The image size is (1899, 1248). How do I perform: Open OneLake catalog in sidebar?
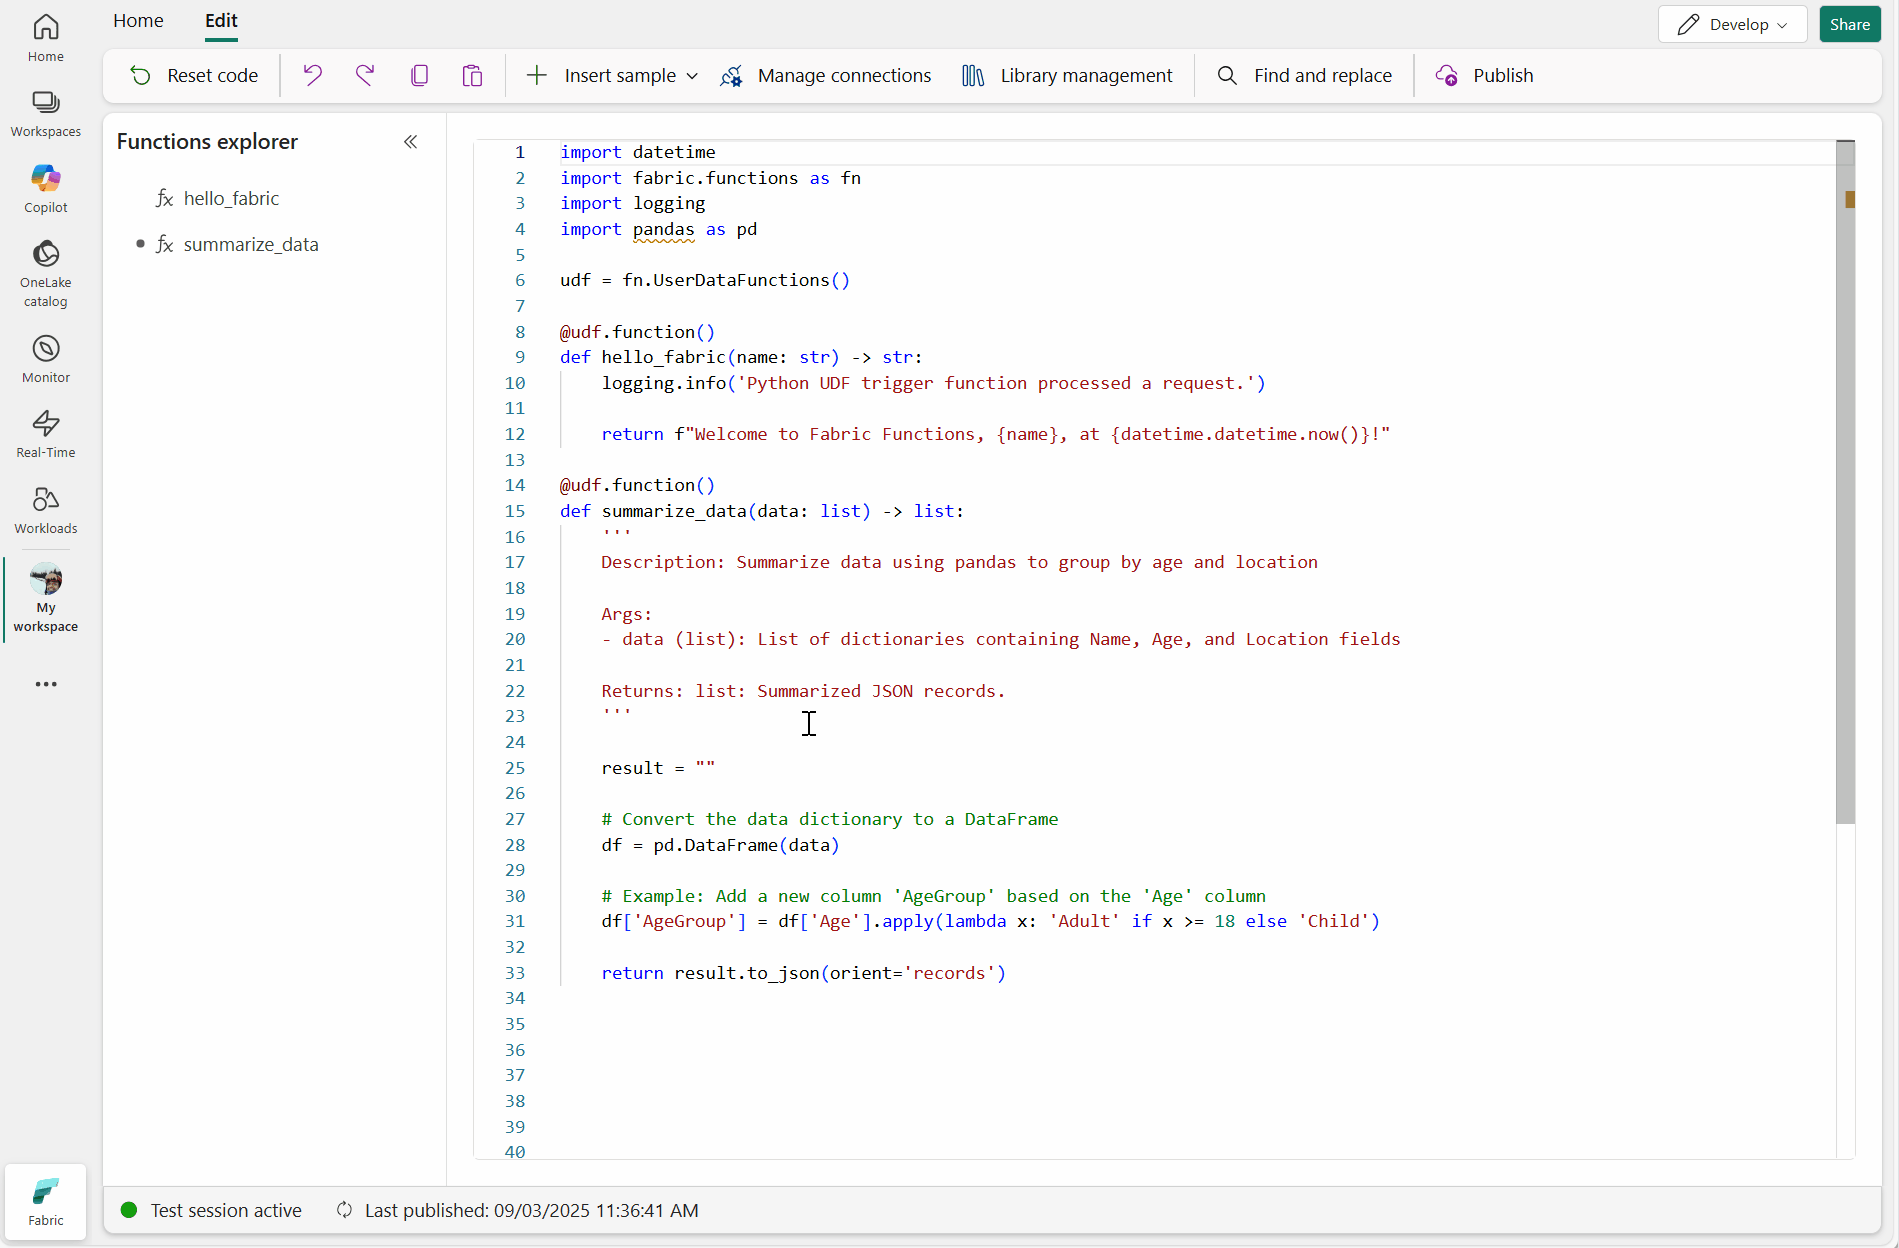click(46, 273)
